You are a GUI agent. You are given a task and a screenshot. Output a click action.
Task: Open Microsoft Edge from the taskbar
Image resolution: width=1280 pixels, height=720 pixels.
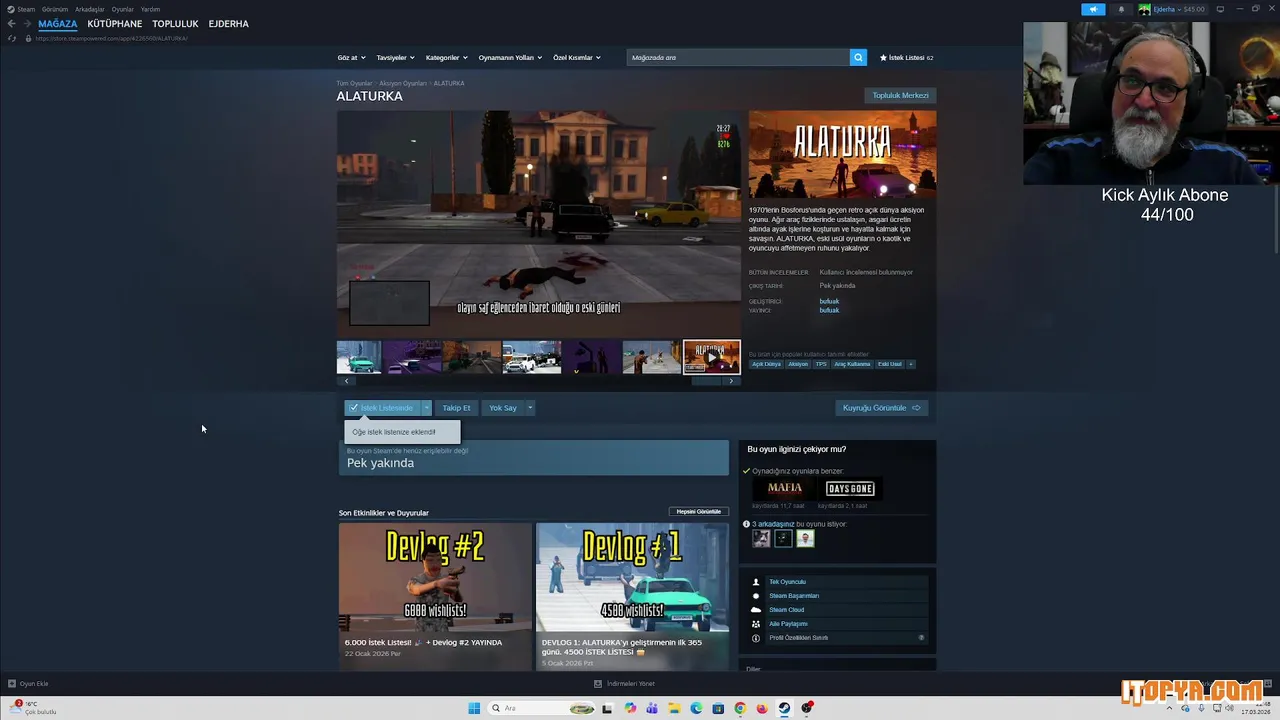(696, 708)
